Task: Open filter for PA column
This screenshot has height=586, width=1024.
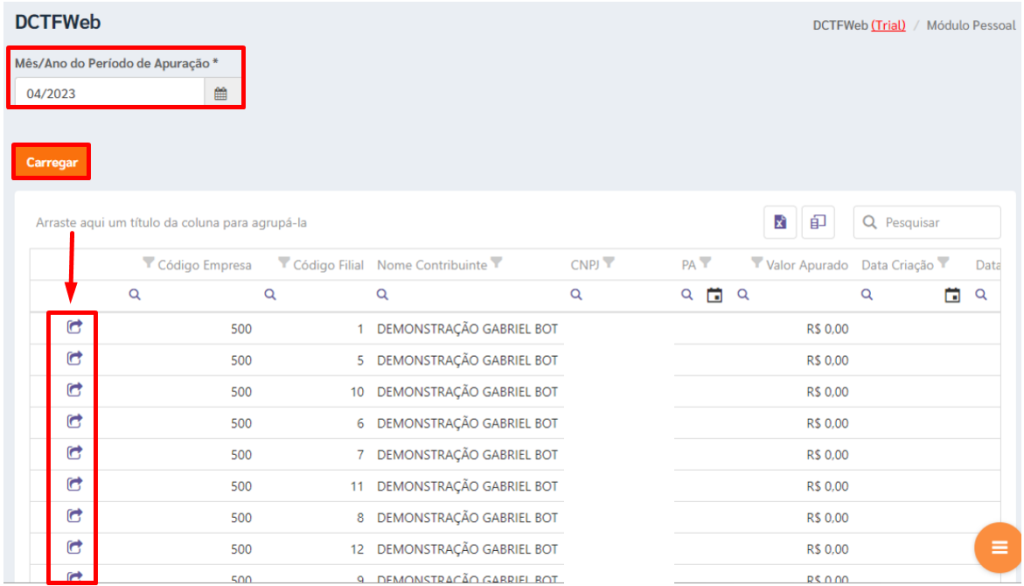Action: coord(705,263)
